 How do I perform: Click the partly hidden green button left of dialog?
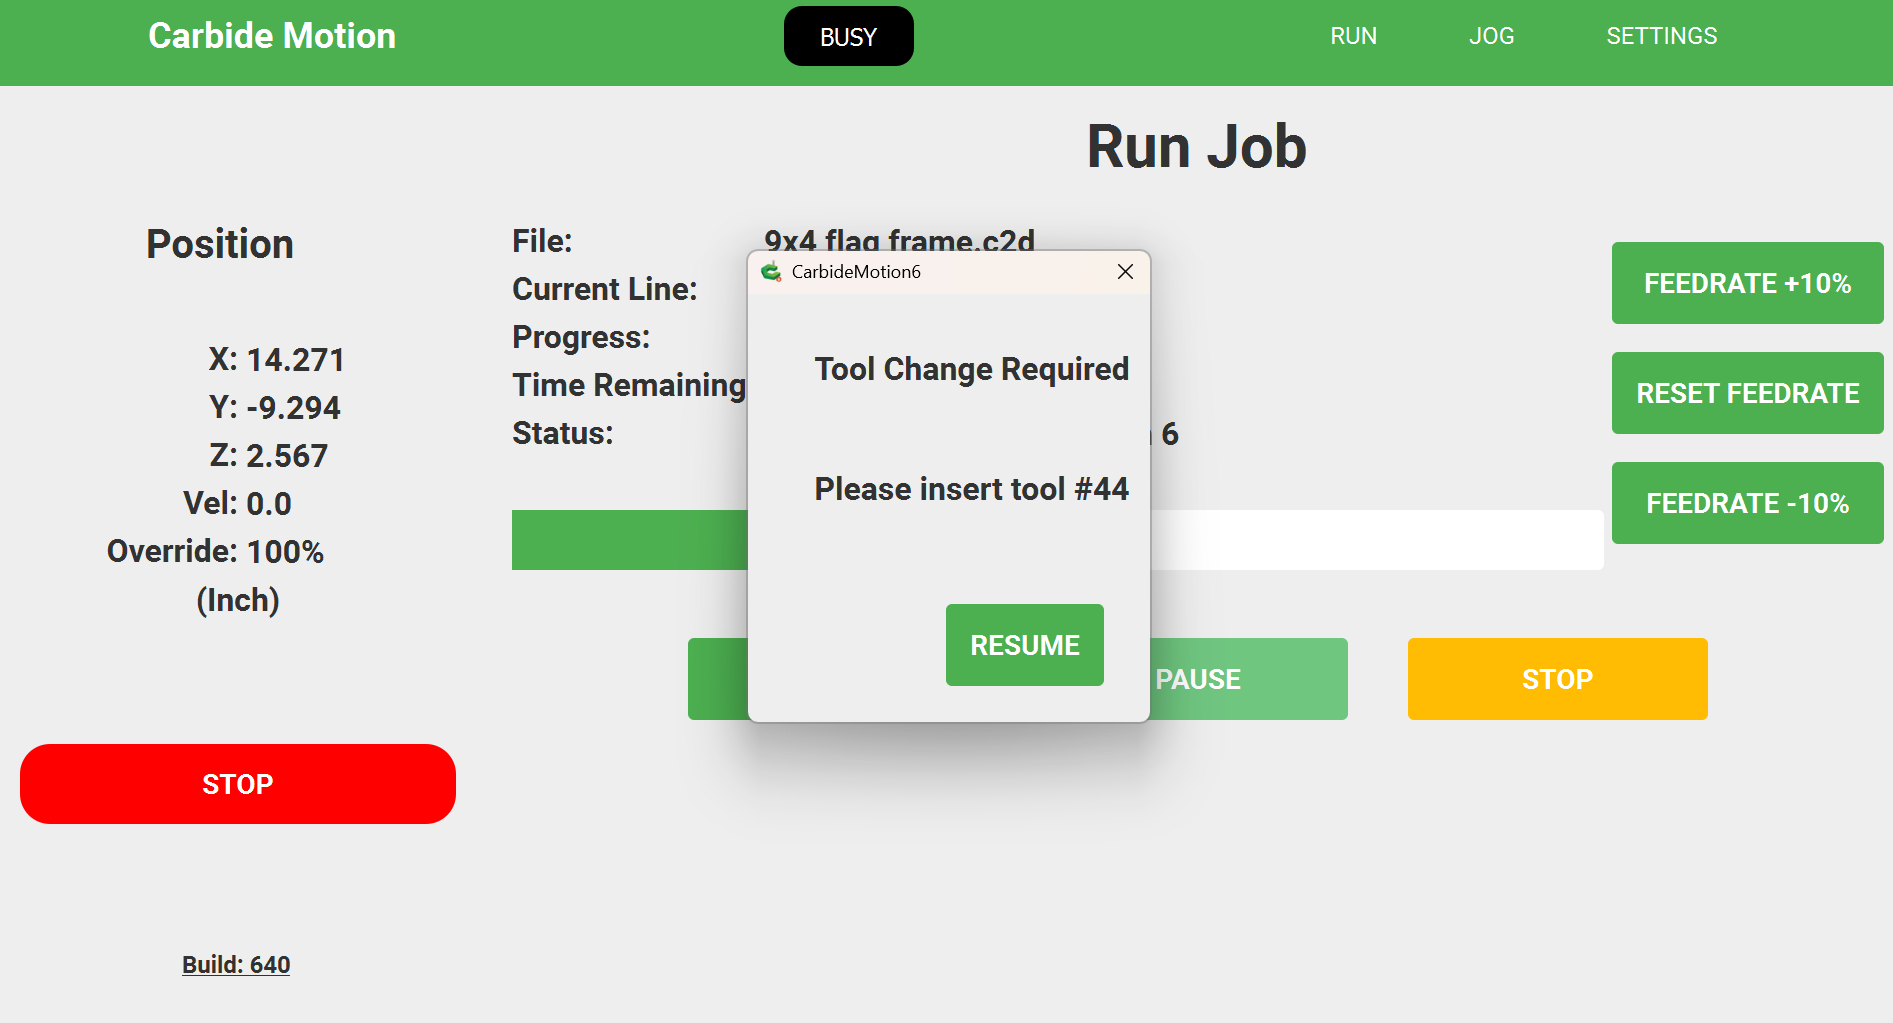pos(717,679)
